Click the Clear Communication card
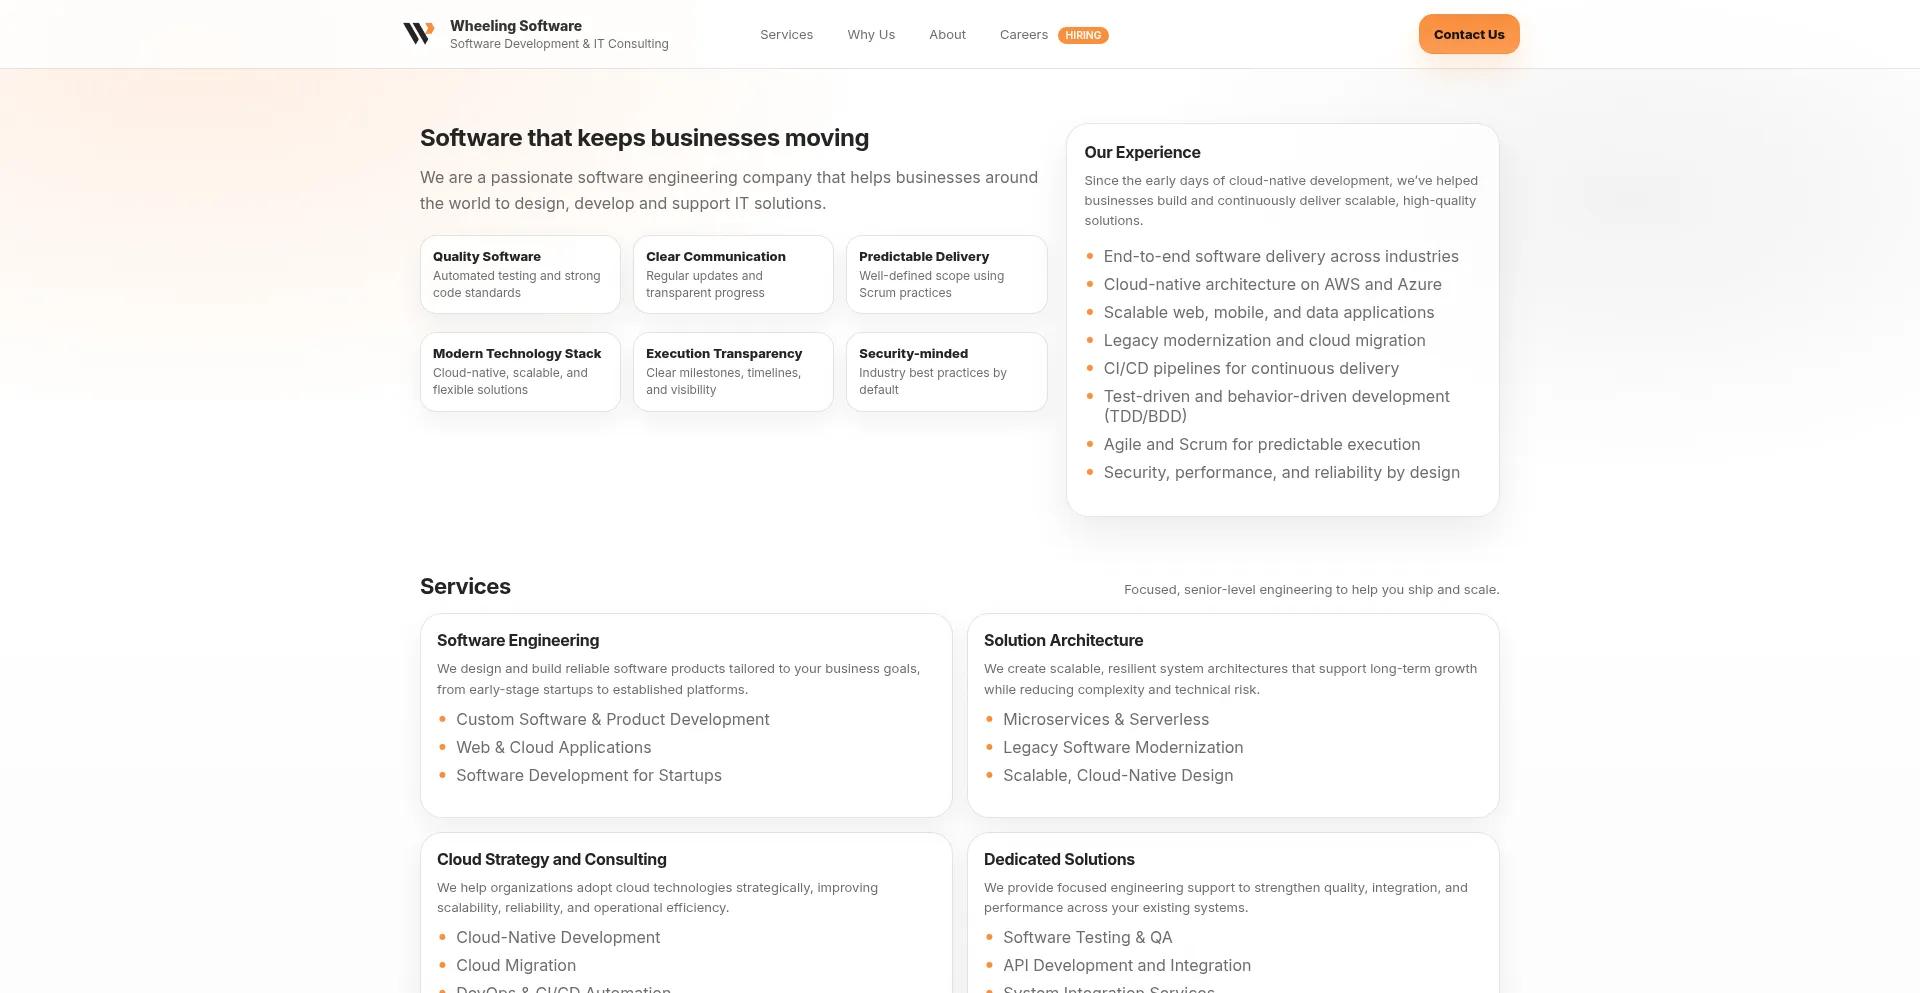 click(x=733, y=274)
